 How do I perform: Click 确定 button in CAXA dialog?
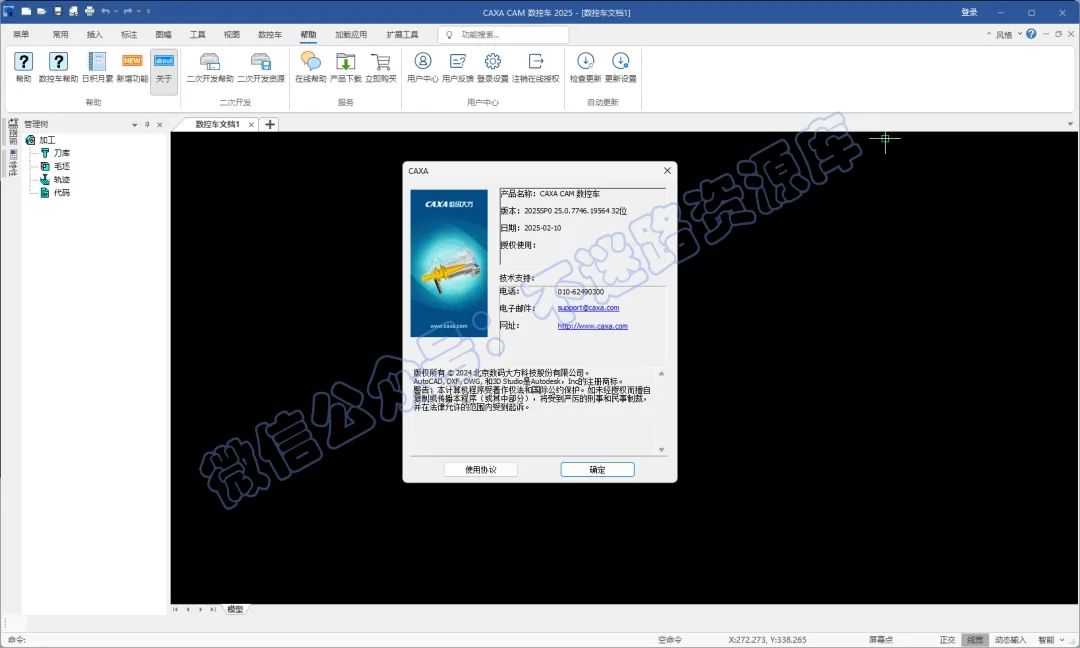pos(597,470)
